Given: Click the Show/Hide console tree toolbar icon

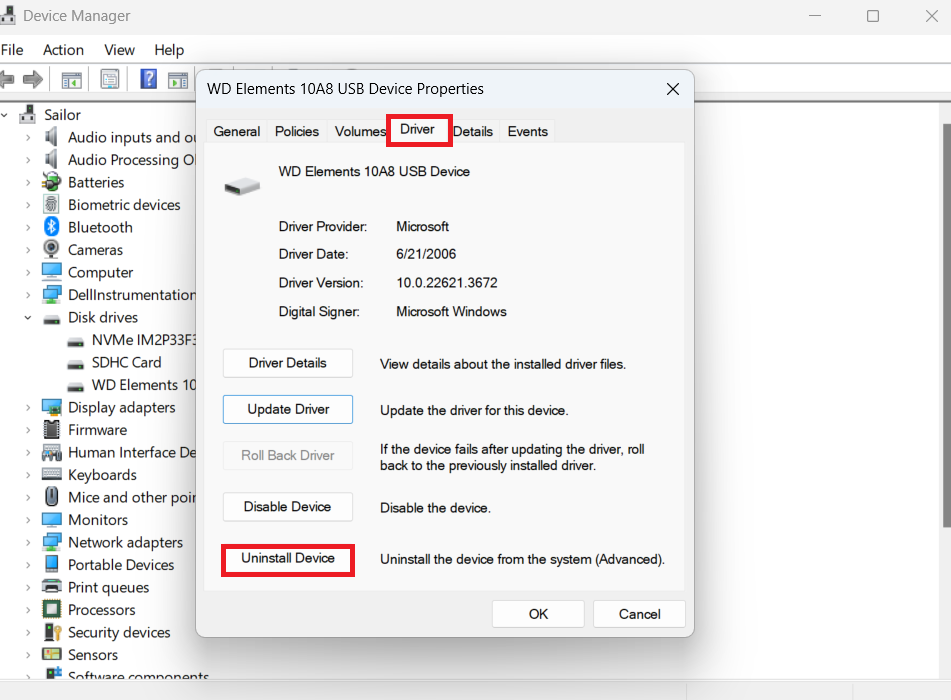Looking at the screenshot, I should (72, 79).
